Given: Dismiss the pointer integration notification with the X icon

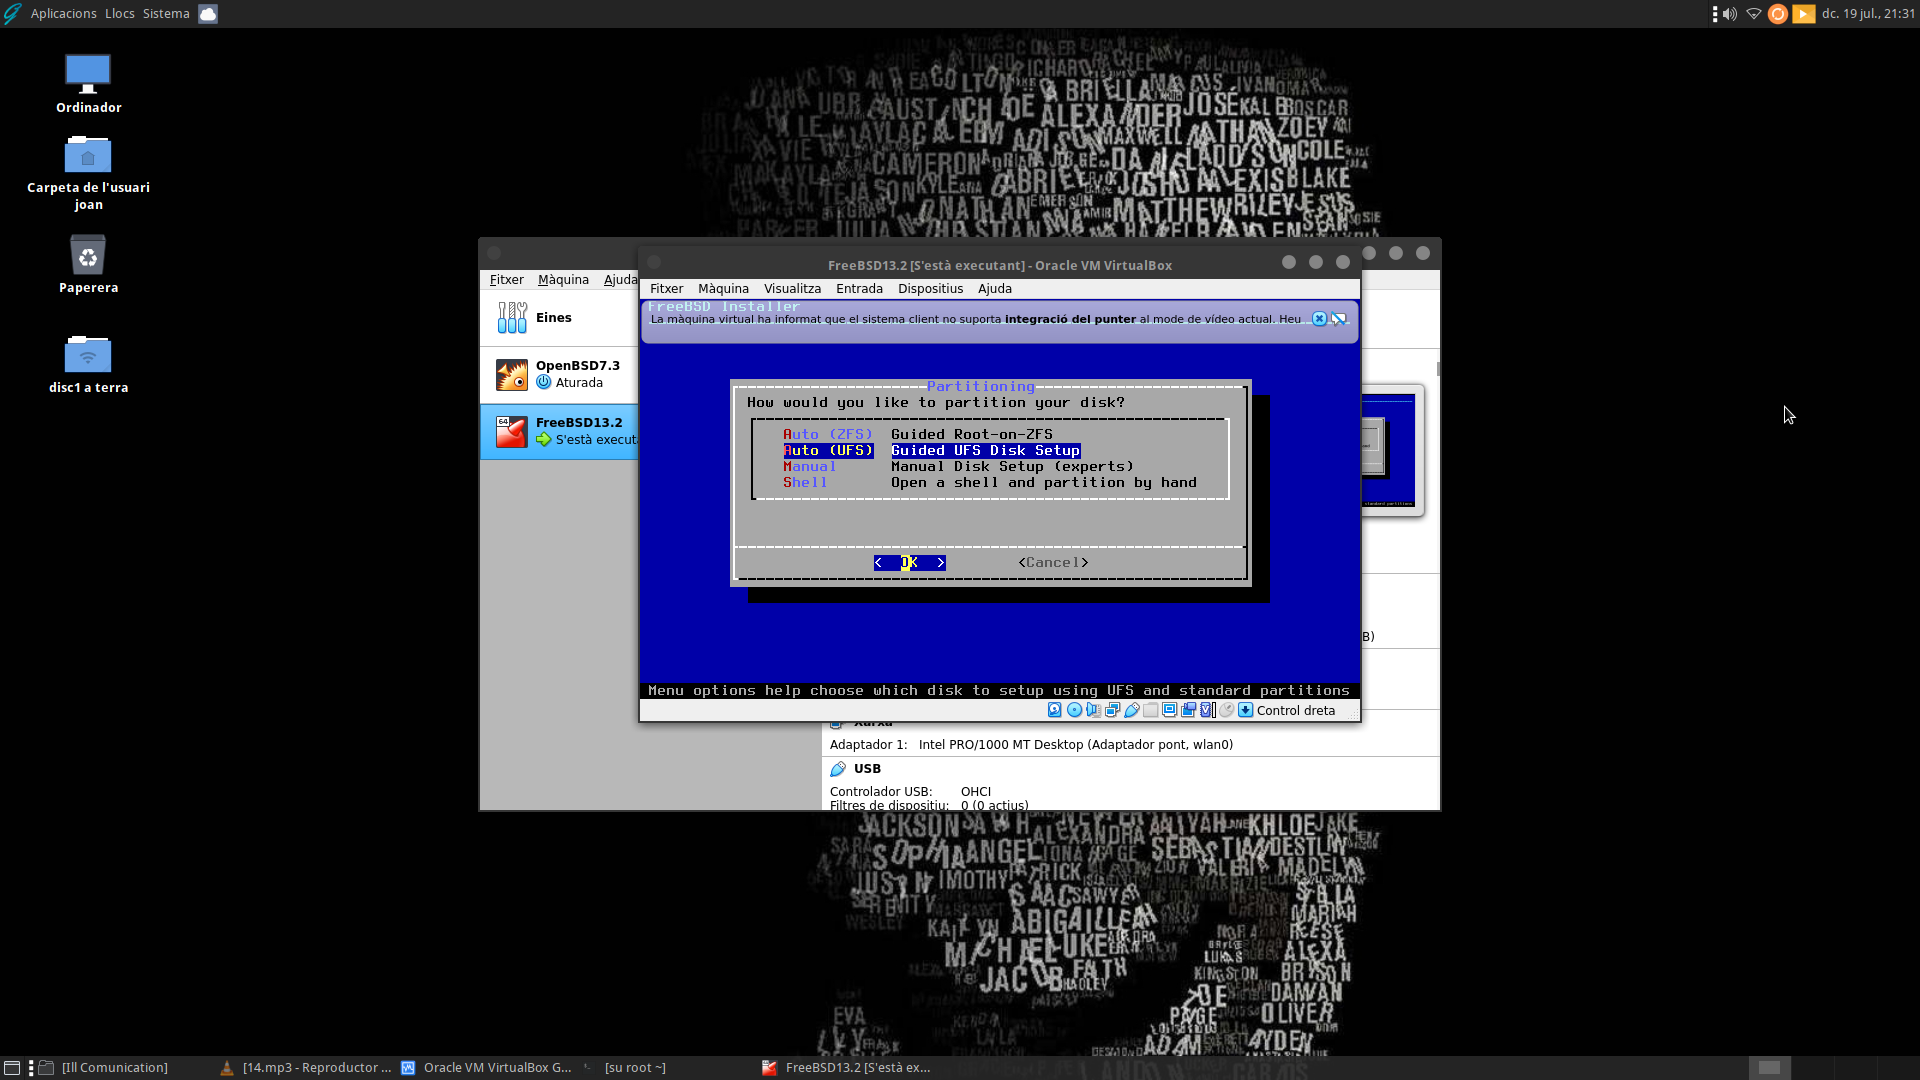Looking at the screenshot, I should tap(1319, 319).
